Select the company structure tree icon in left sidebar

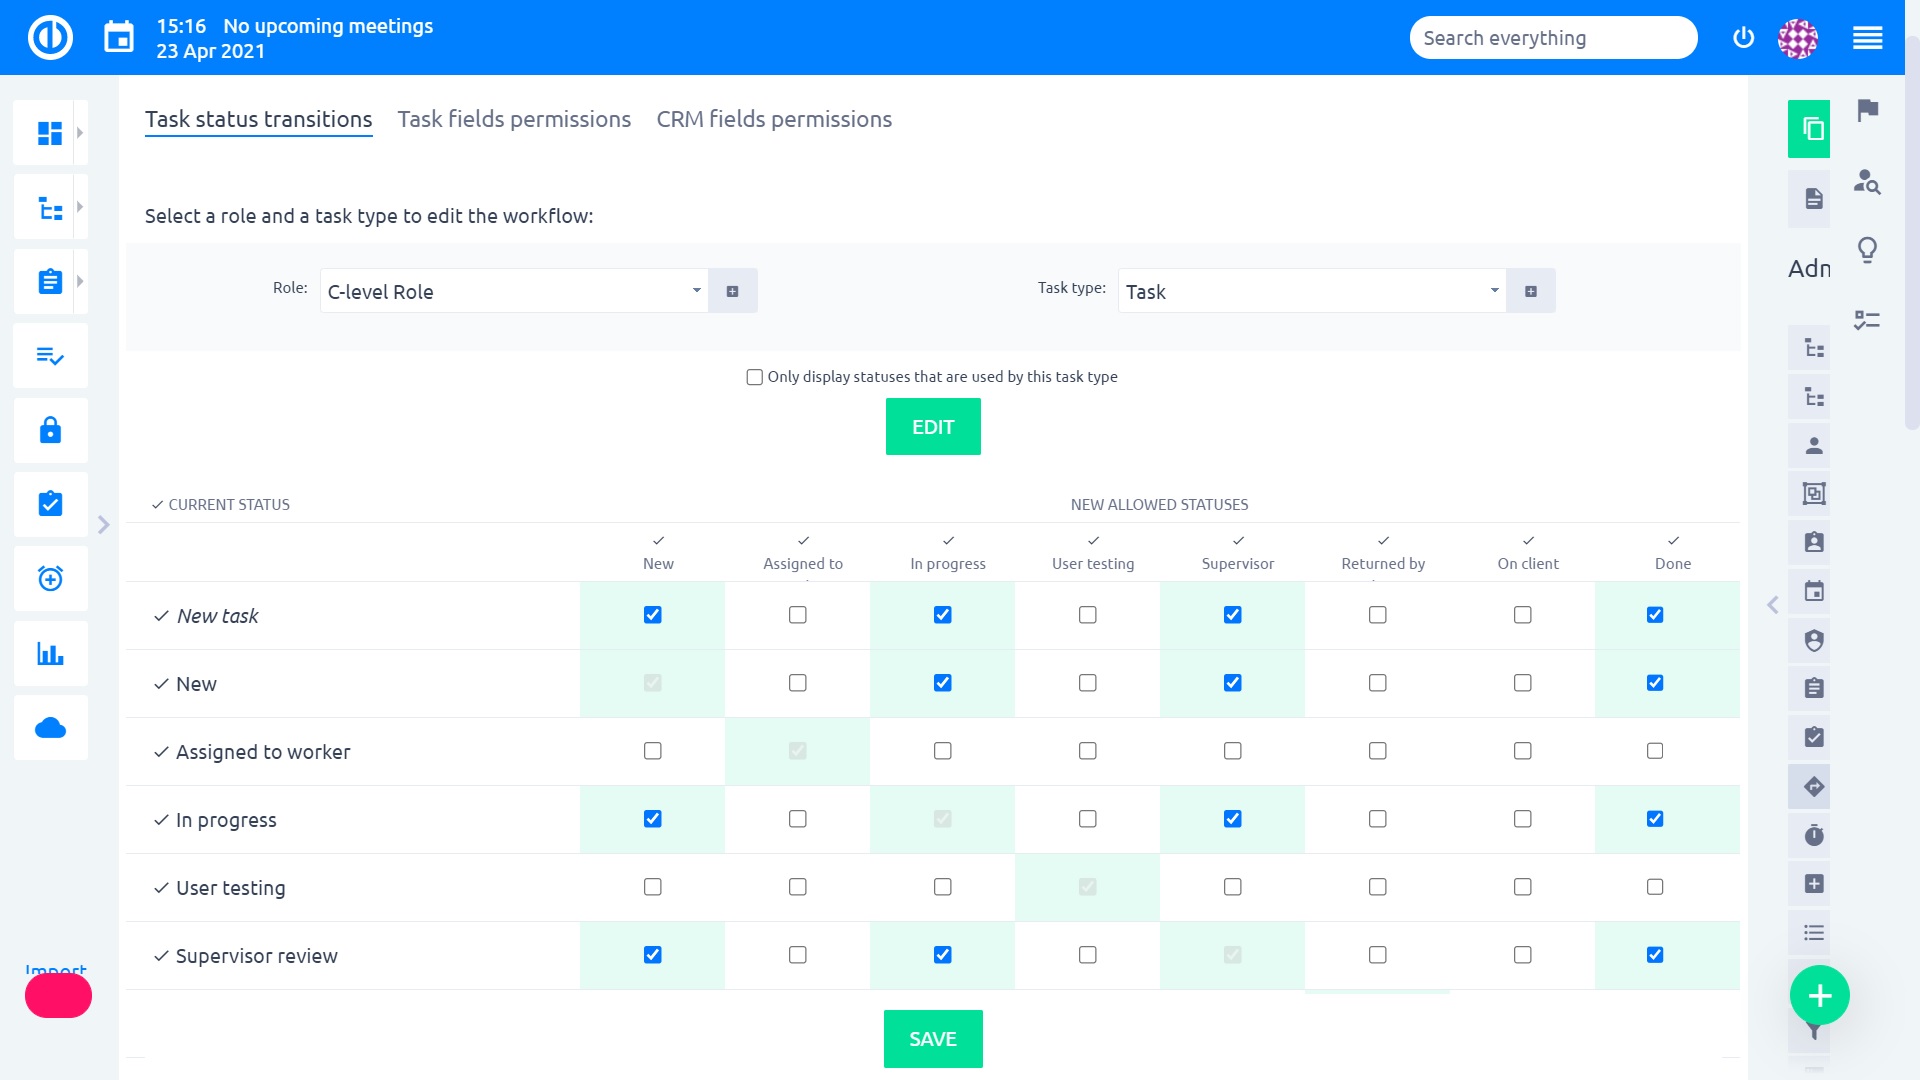coord(50,206)
